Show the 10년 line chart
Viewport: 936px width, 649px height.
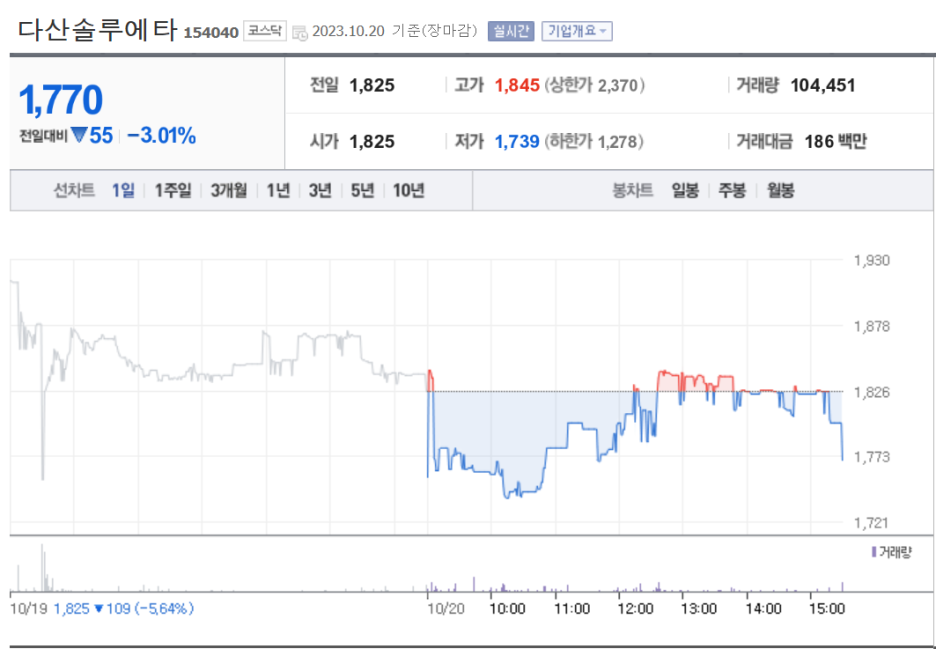[x=408, y=190]
